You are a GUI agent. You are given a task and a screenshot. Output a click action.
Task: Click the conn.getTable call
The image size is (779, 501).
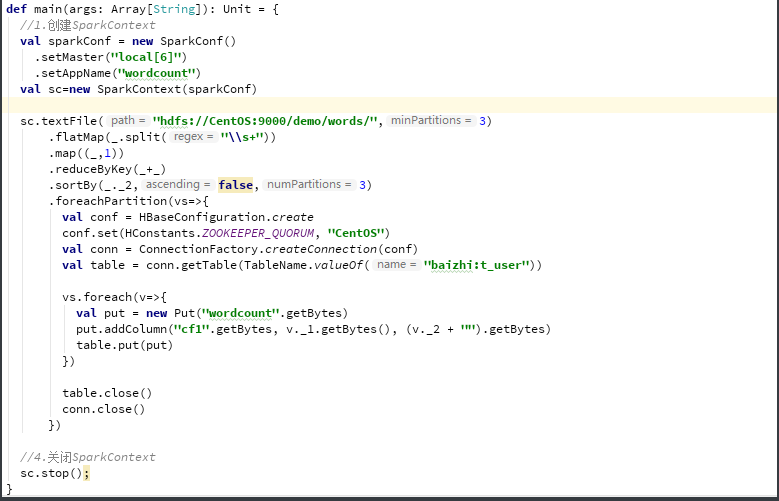click(x=194, y=265)
